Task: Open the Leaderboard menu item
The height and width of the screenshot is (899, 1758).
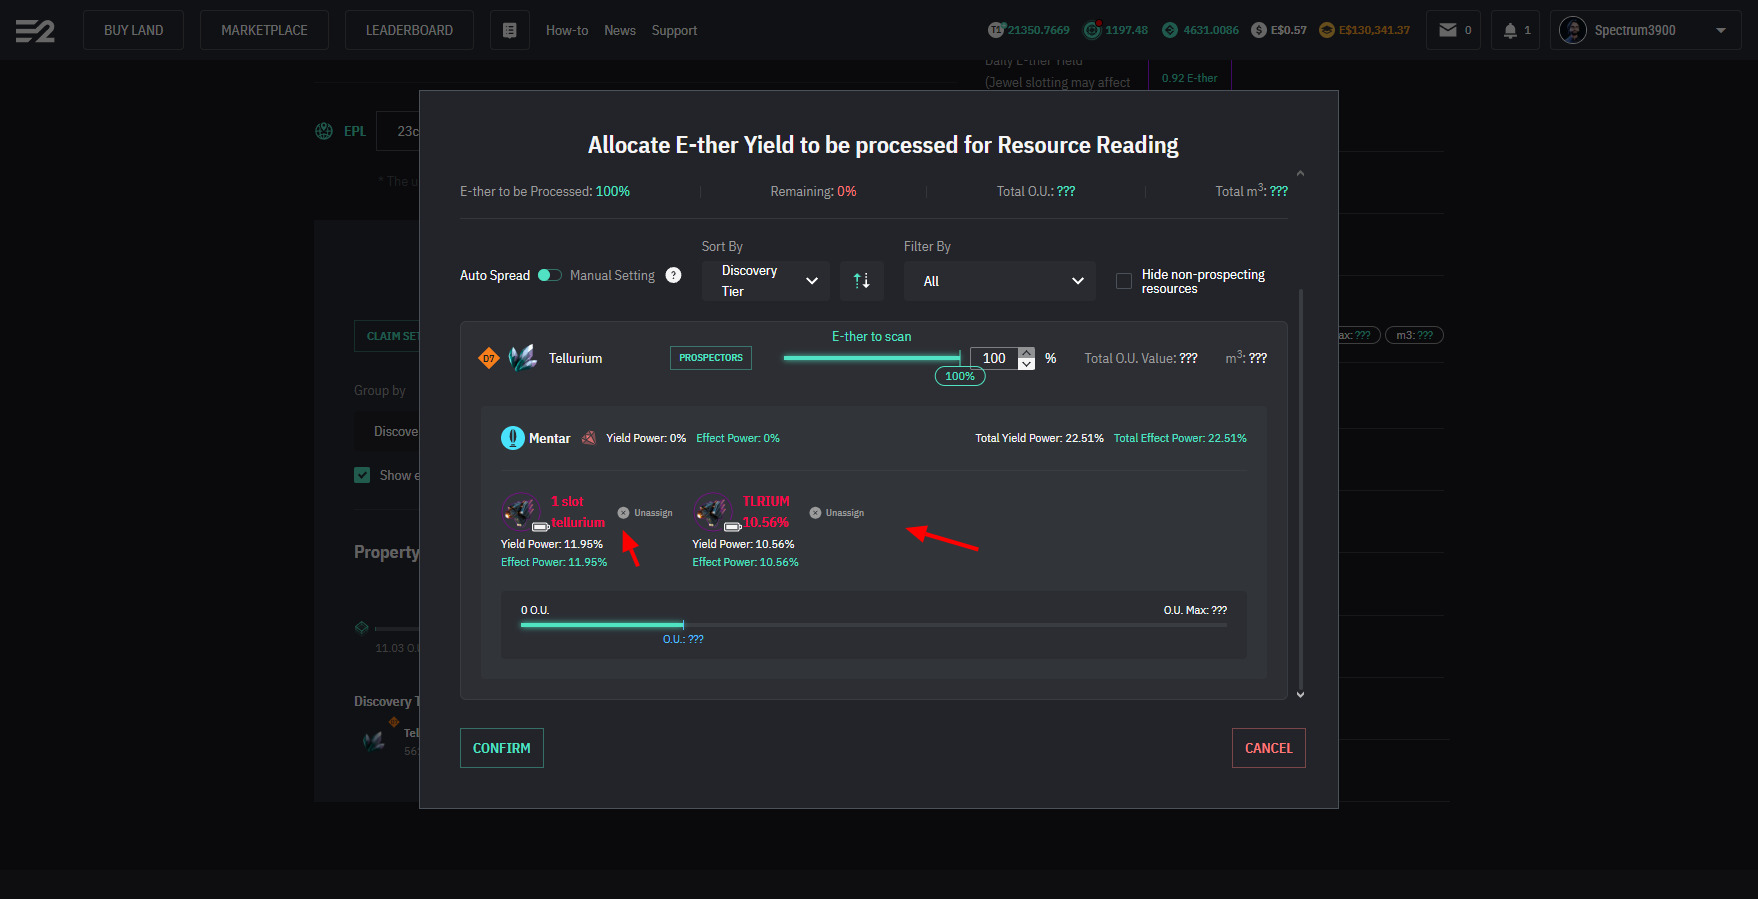Action: [409, 30]
